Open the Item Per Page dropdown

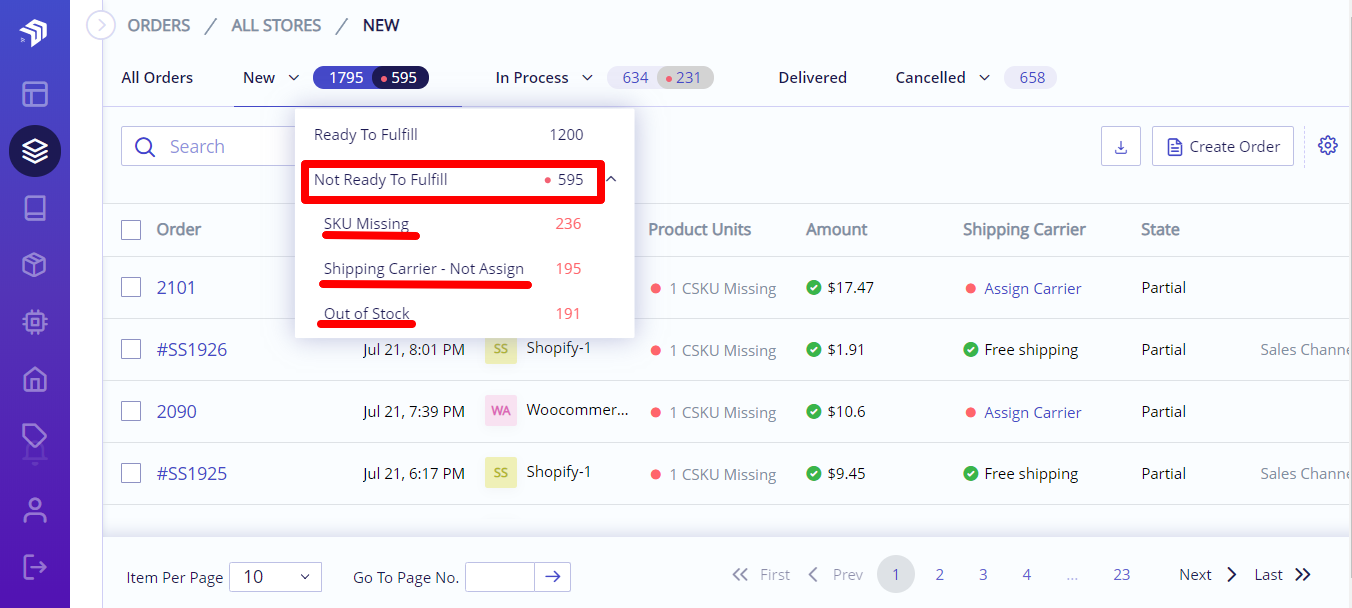click(276, 577)
